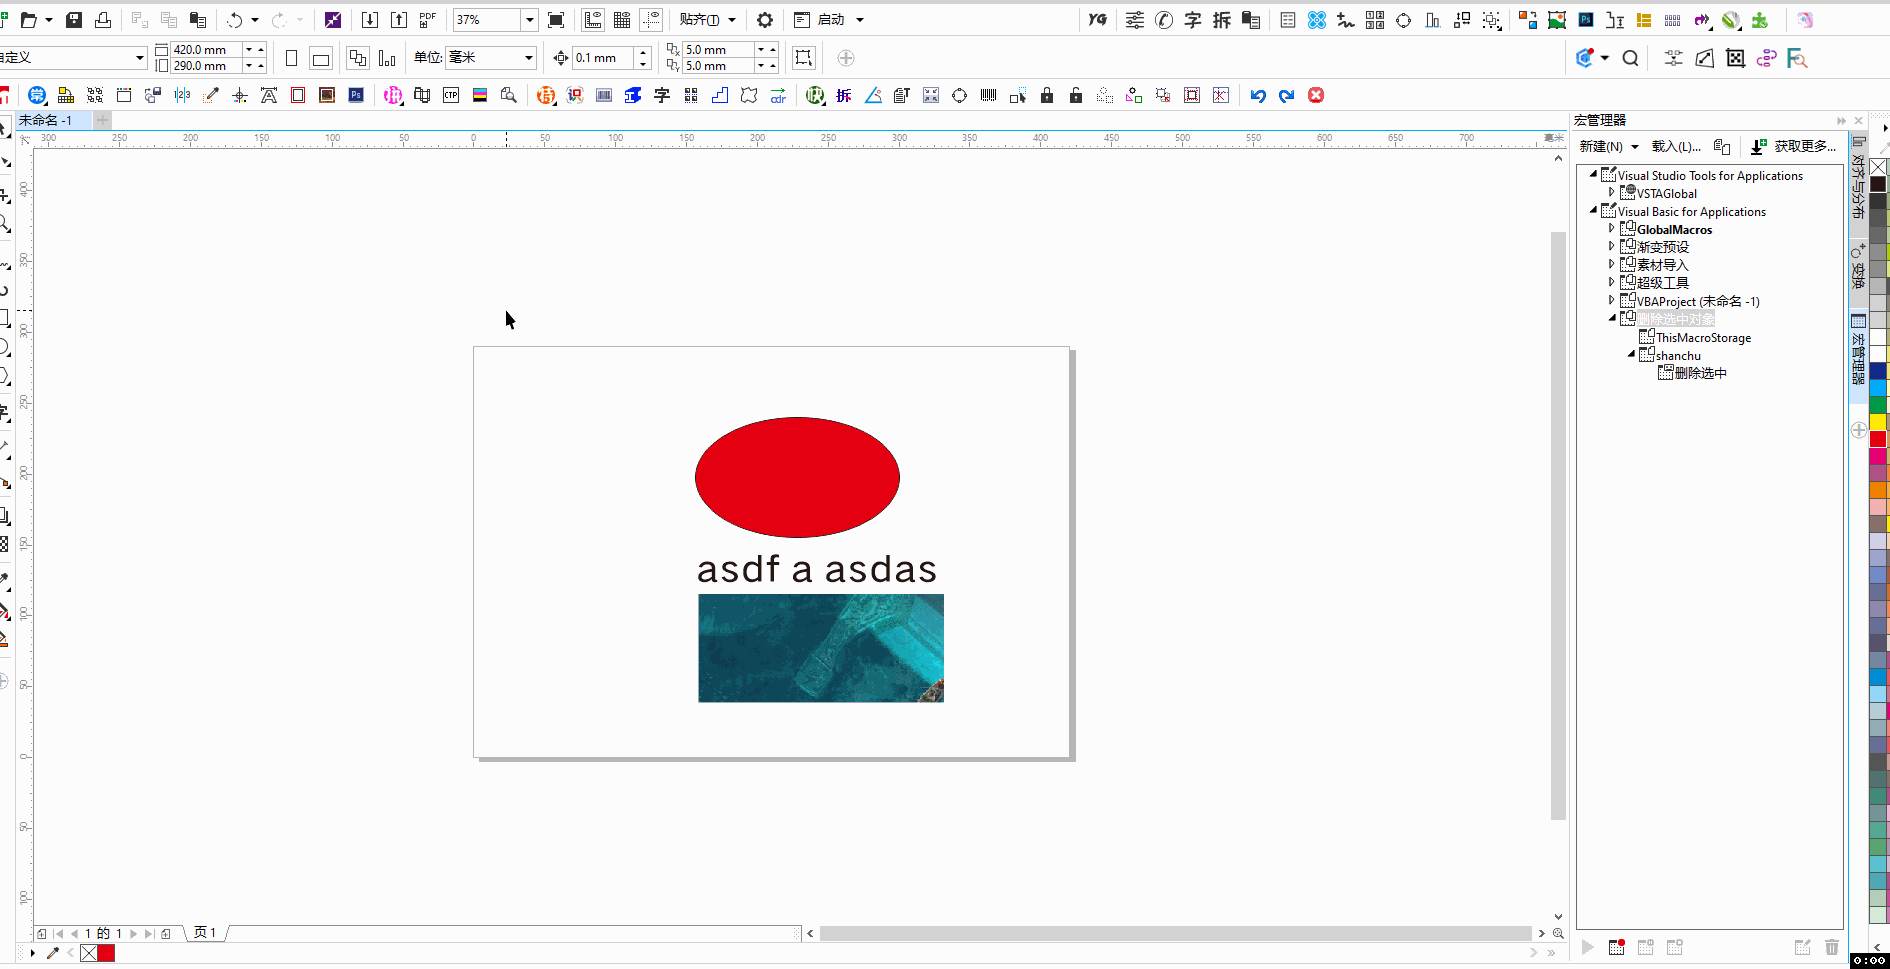Click the delete trash icon in macro manager
The image size is (1890, 969).
[x=1831, y=947]
